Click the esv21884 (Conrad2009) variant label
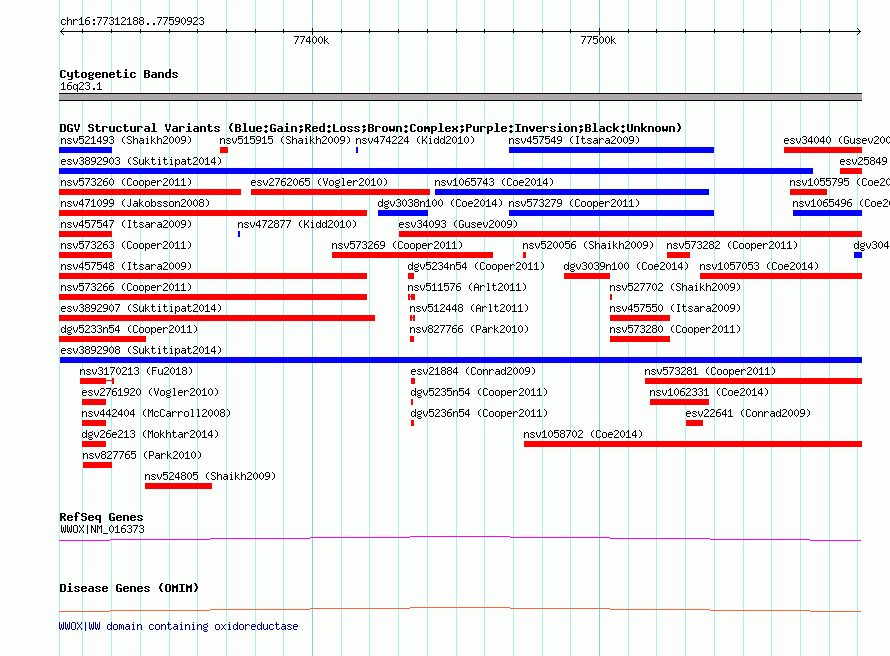Viewport: 890px width, 656px height. [x=473, y=371]
